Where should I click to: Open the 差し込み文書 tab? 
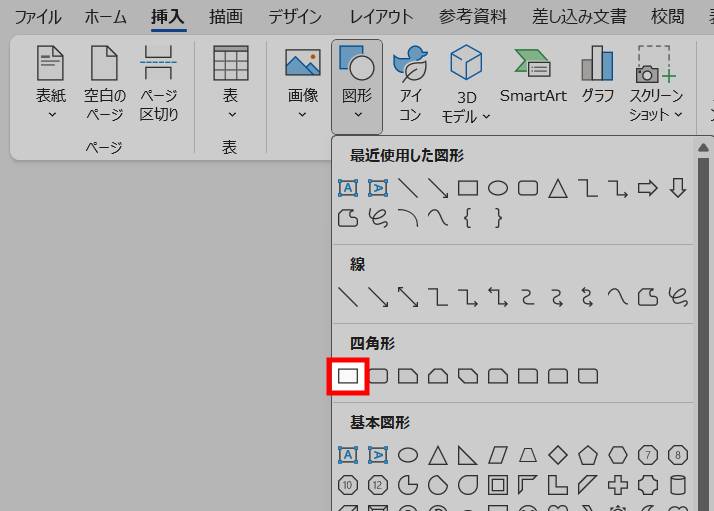(x=579, y=17)
